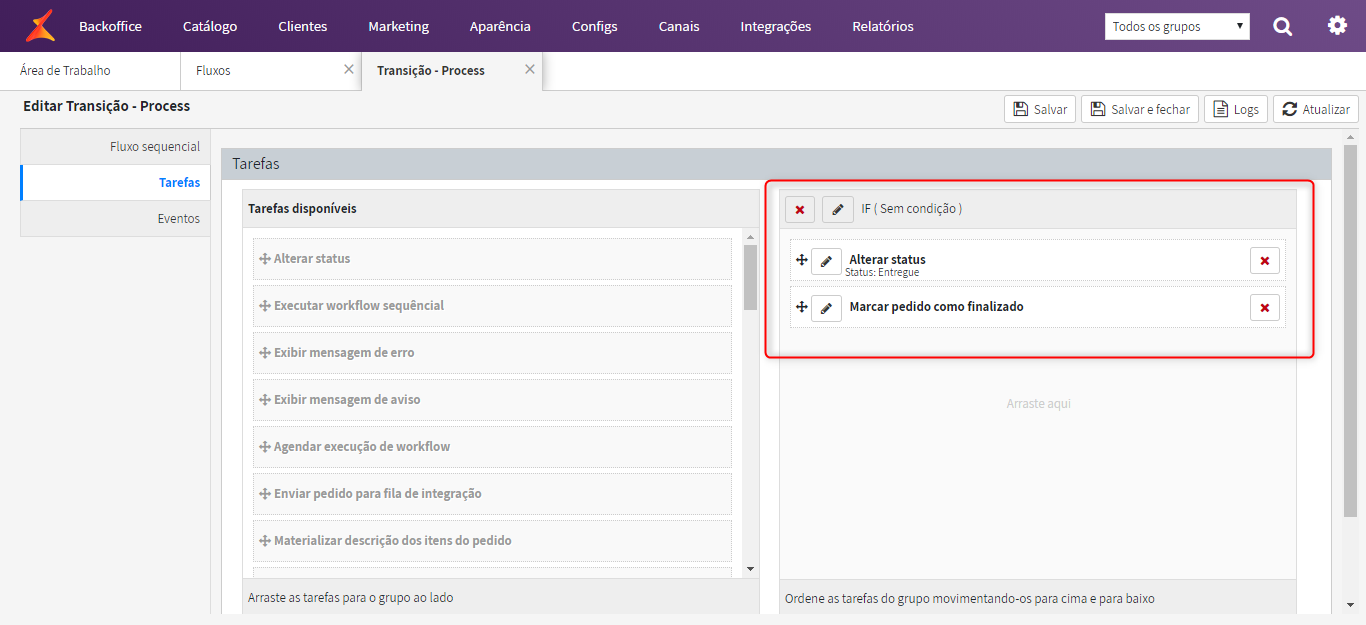The height and width of the screenshot is (625, 1366).
Task: Click the Executar workflow sequêncial task text
Action: pos(359,306)
